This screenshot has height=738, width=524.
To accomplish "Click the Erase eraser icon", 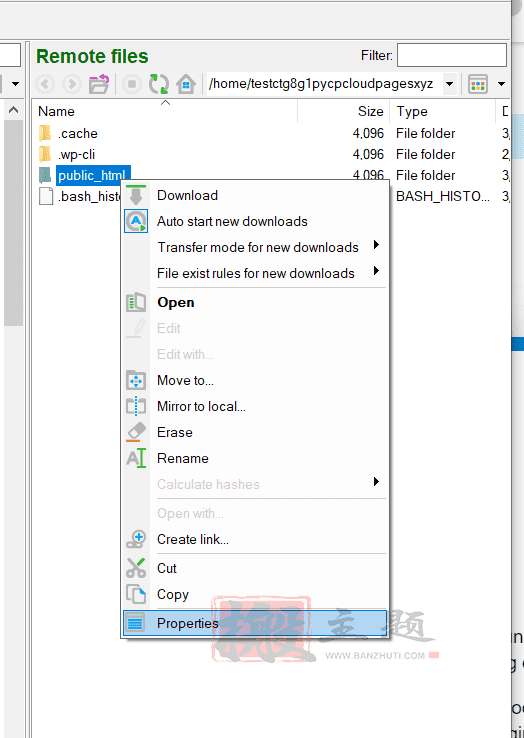I will point(136,432).
